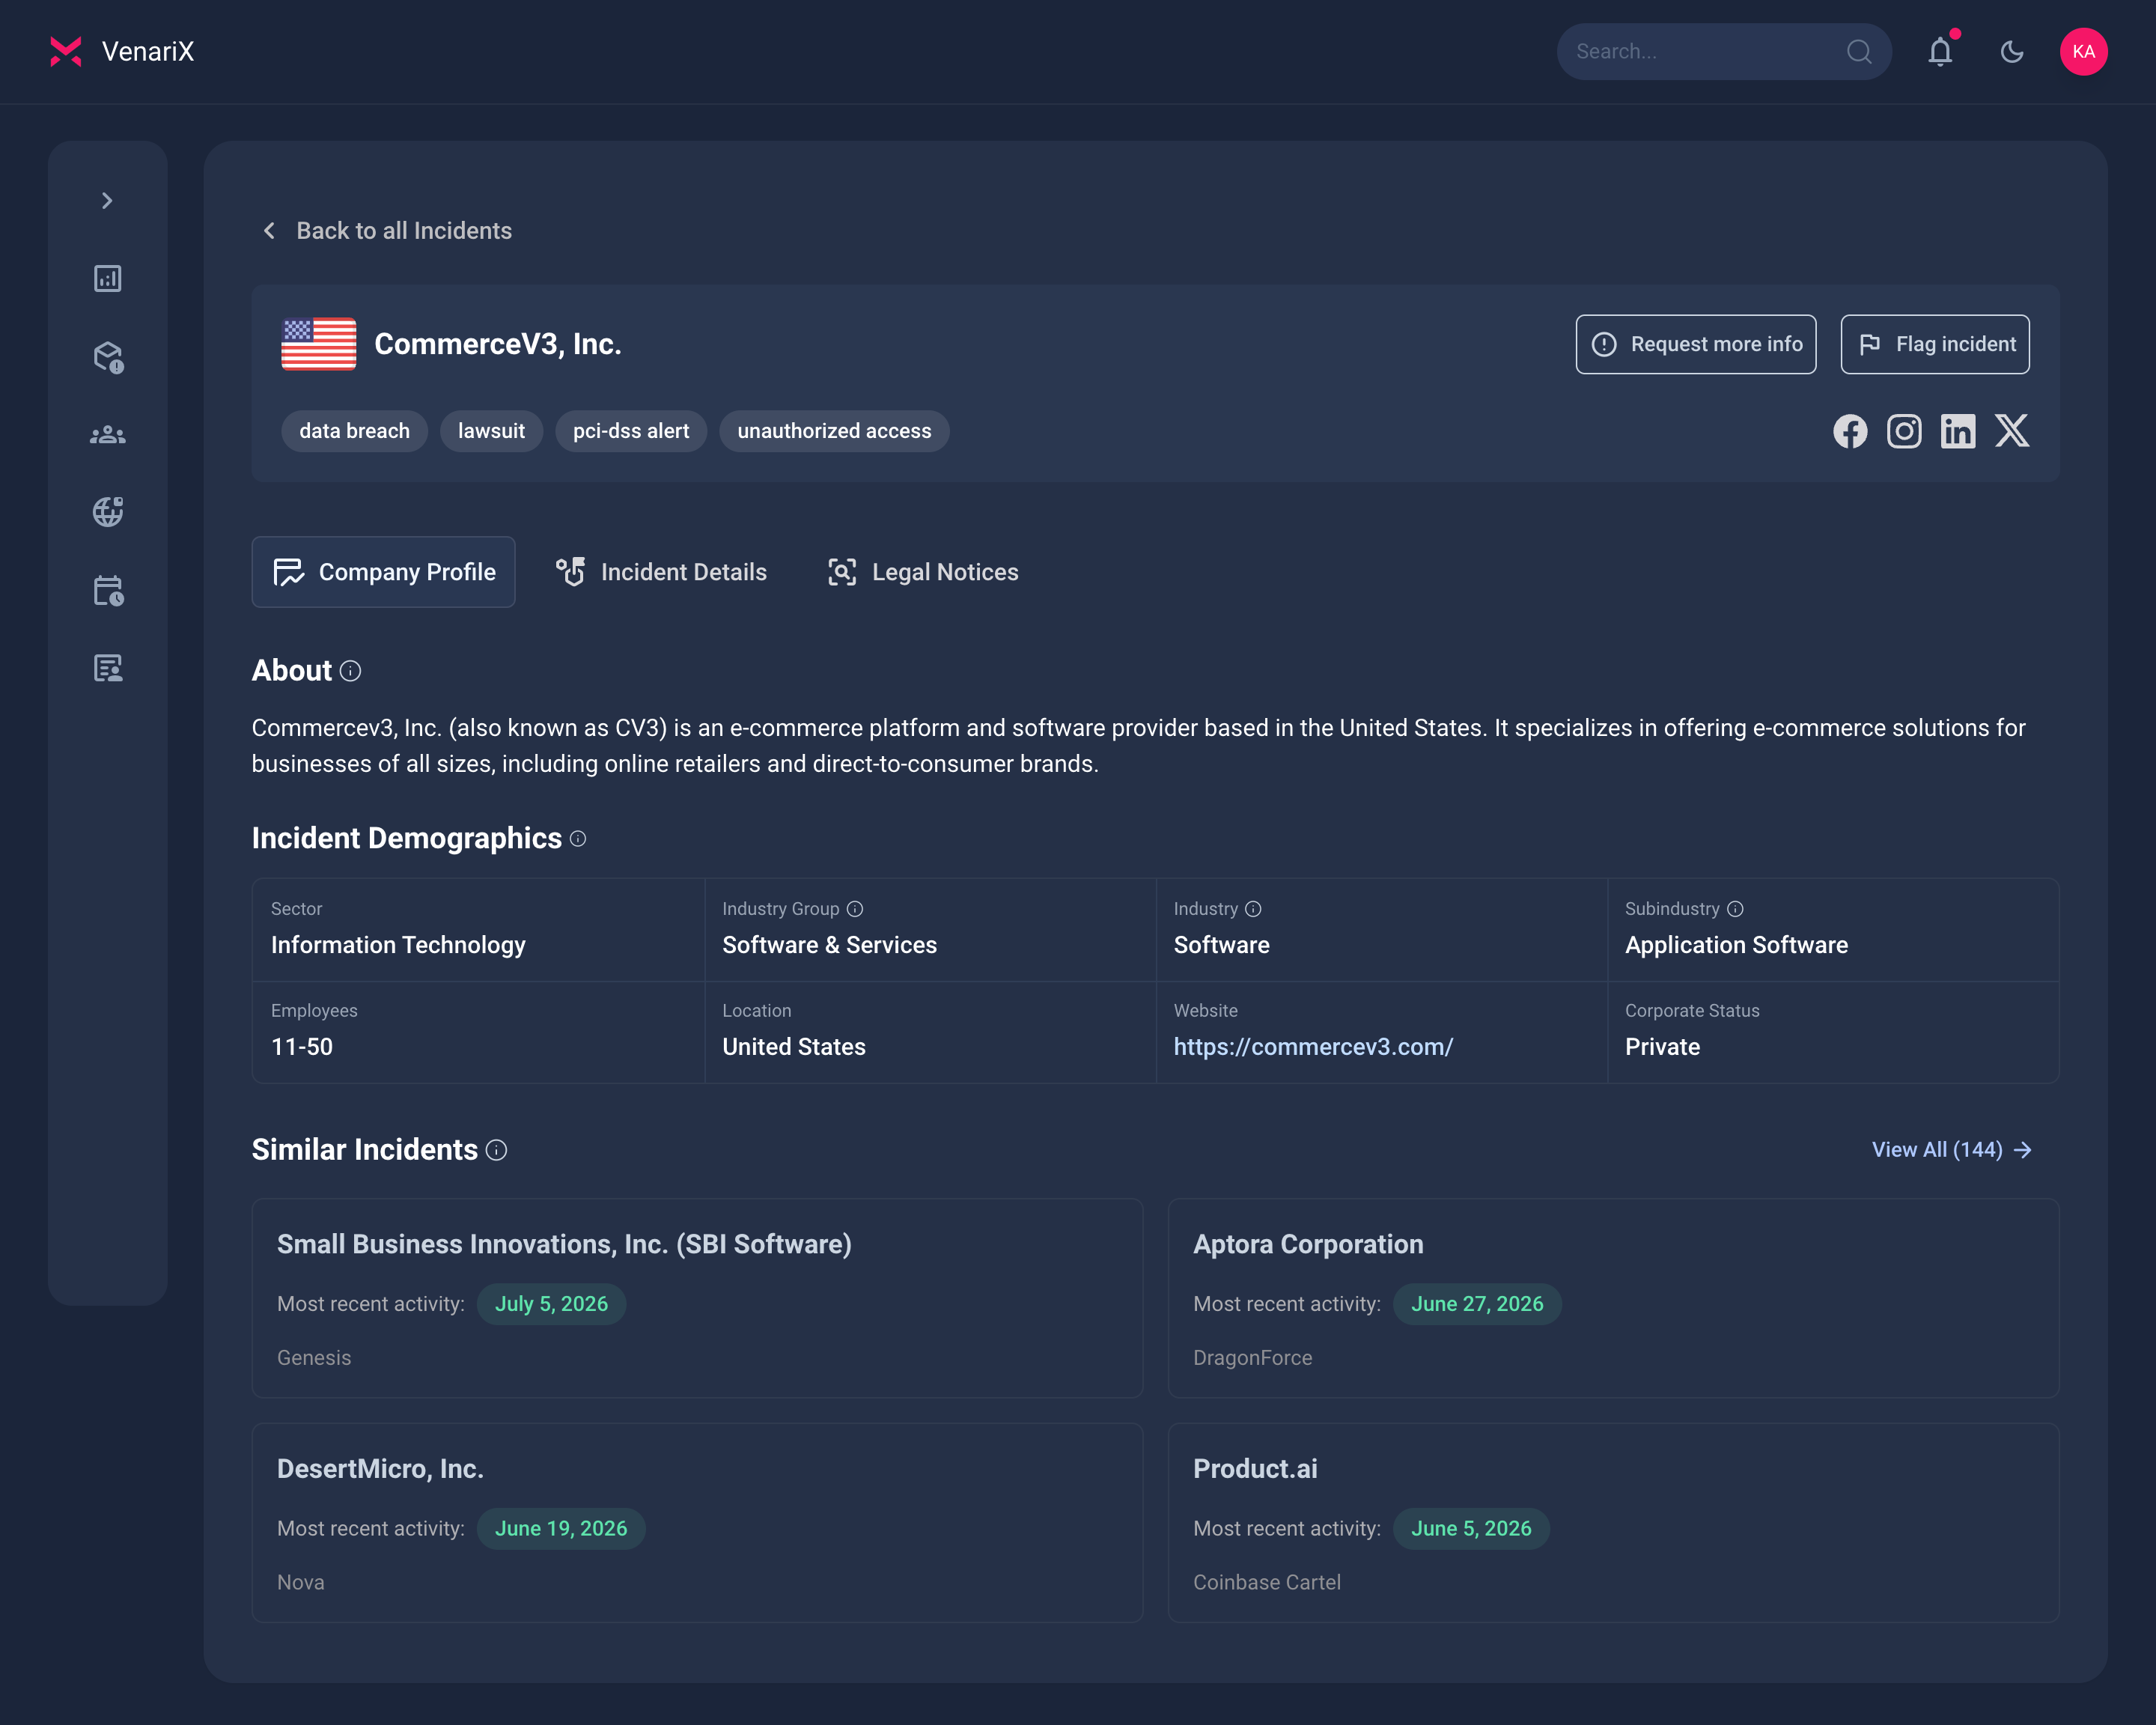Click the VenariX logo icon
This screenshot has height=1725, width=2156.
tap(66, 52)
